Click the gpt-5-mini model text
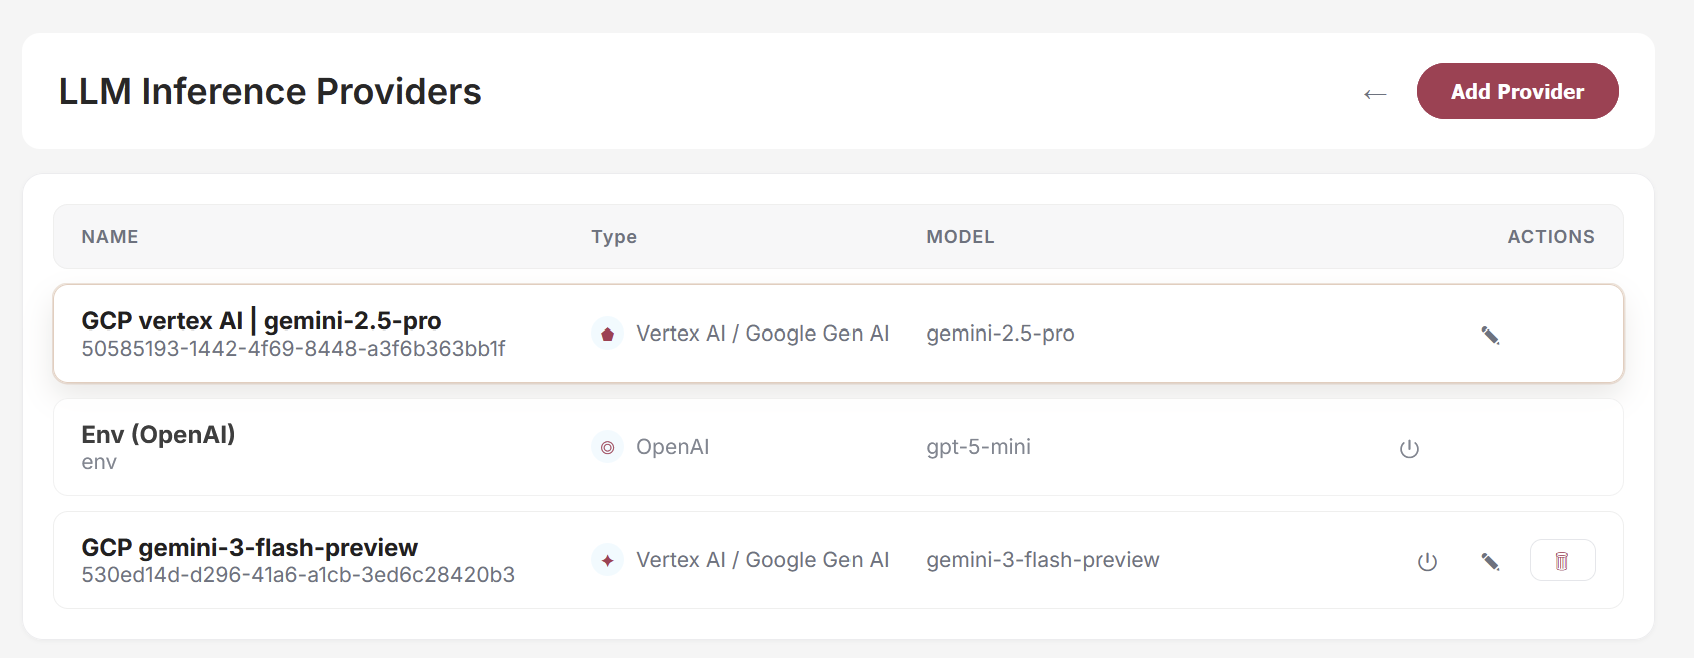 [978, 447]
